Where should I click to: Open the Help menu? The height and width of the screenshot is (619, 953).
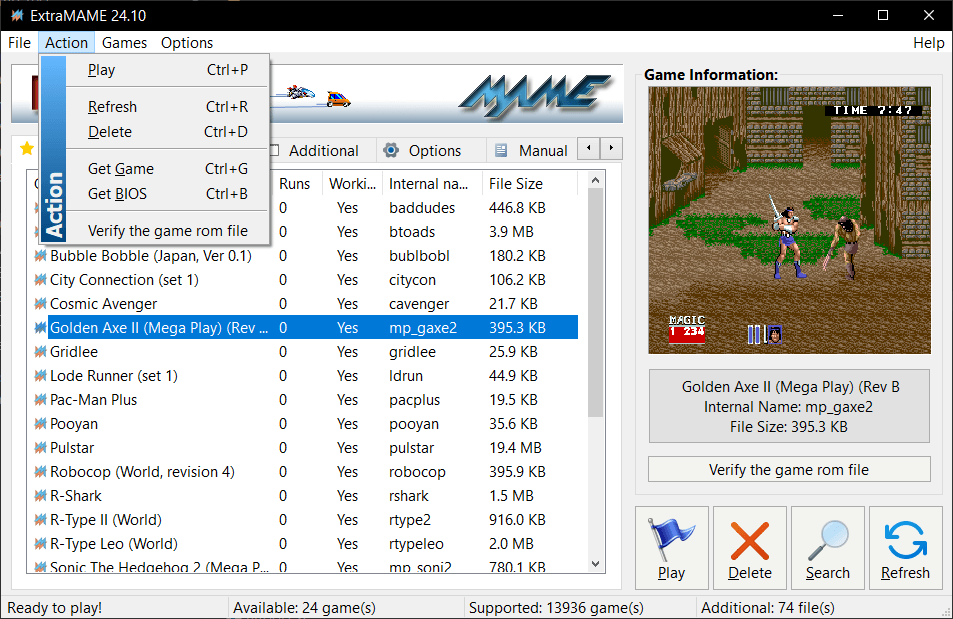click(928, 43)
